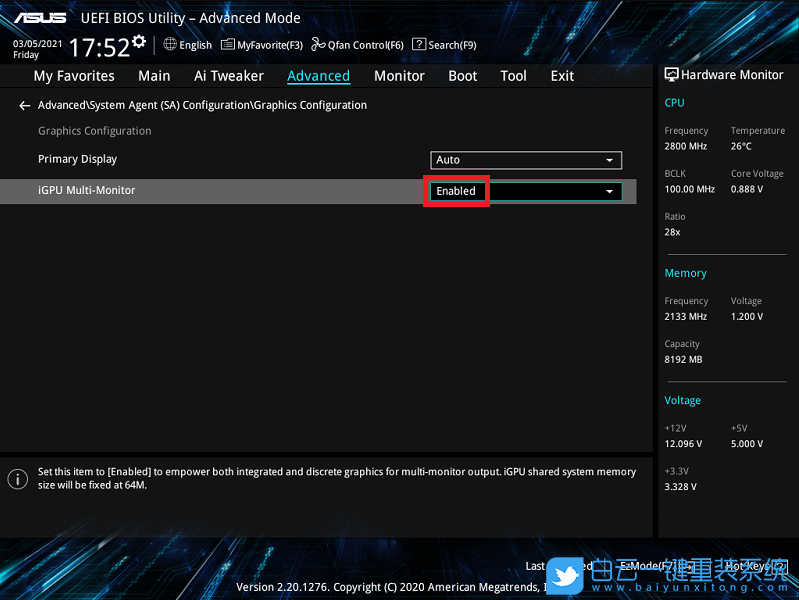
Task: Select the Exit menu tab
Action: point(562,76)
